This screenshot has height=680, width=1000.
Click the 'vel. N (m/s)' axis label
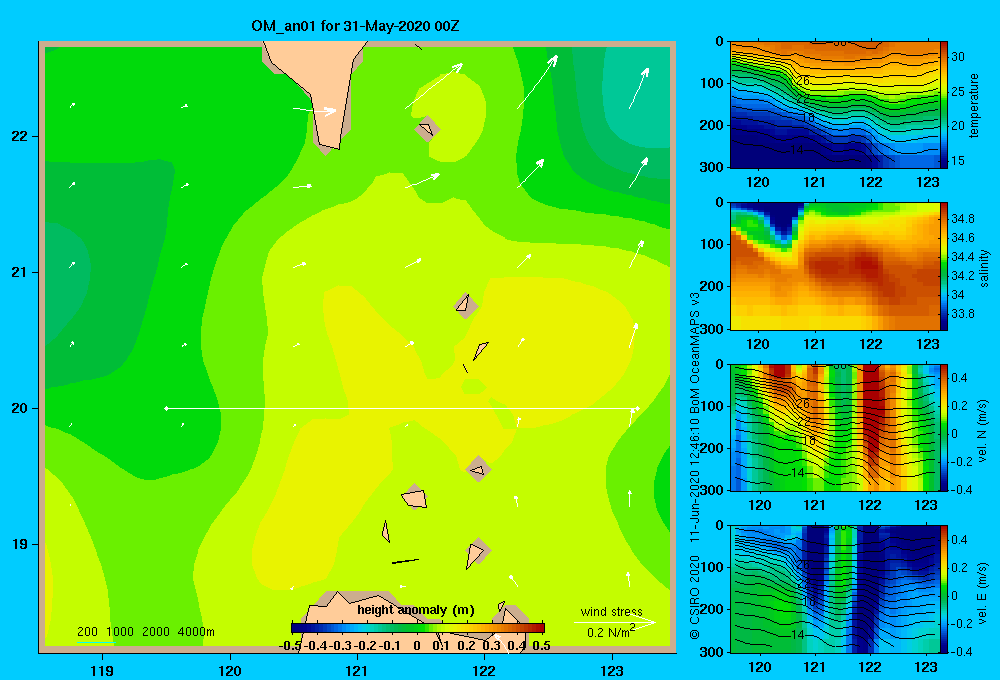(x=982, y=431)
